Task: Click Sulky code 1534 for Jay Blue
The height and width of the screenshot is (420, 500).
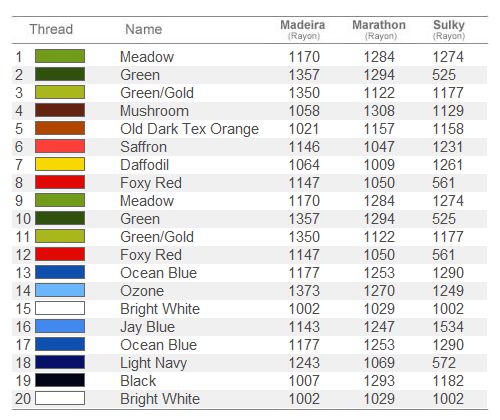Action: click(448, 327)
